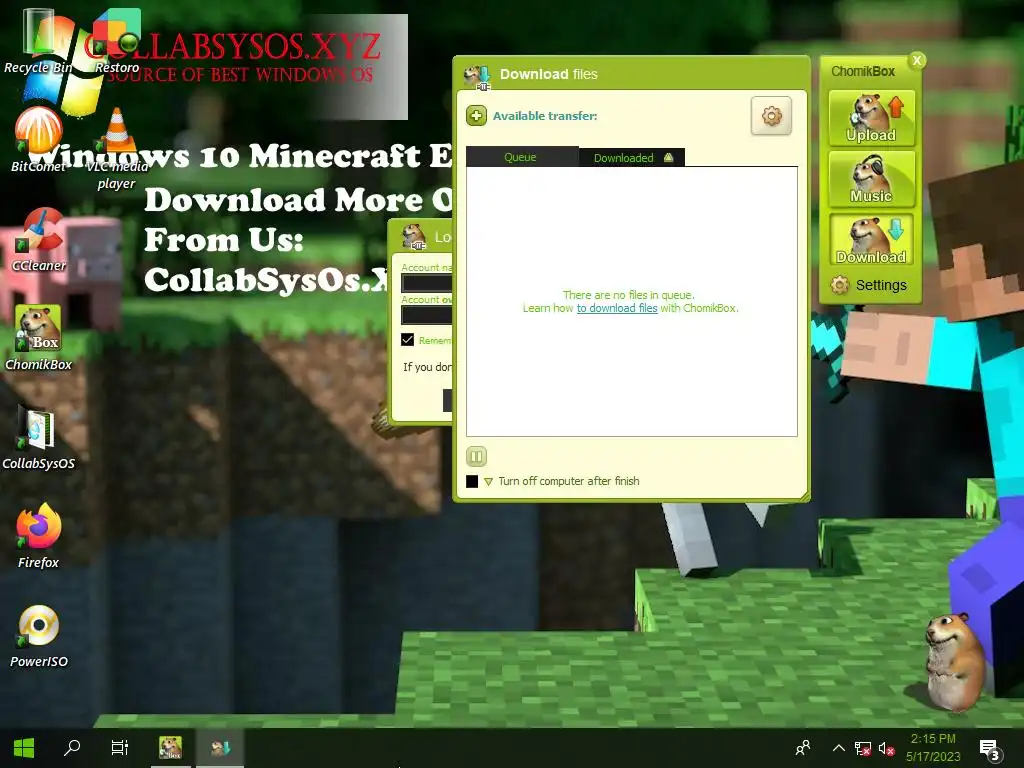Image resolution: width=1024 pixels, height=768 pixels.
Task: Toggle the Remember checkbox in login window
Action: pos(408,340)
